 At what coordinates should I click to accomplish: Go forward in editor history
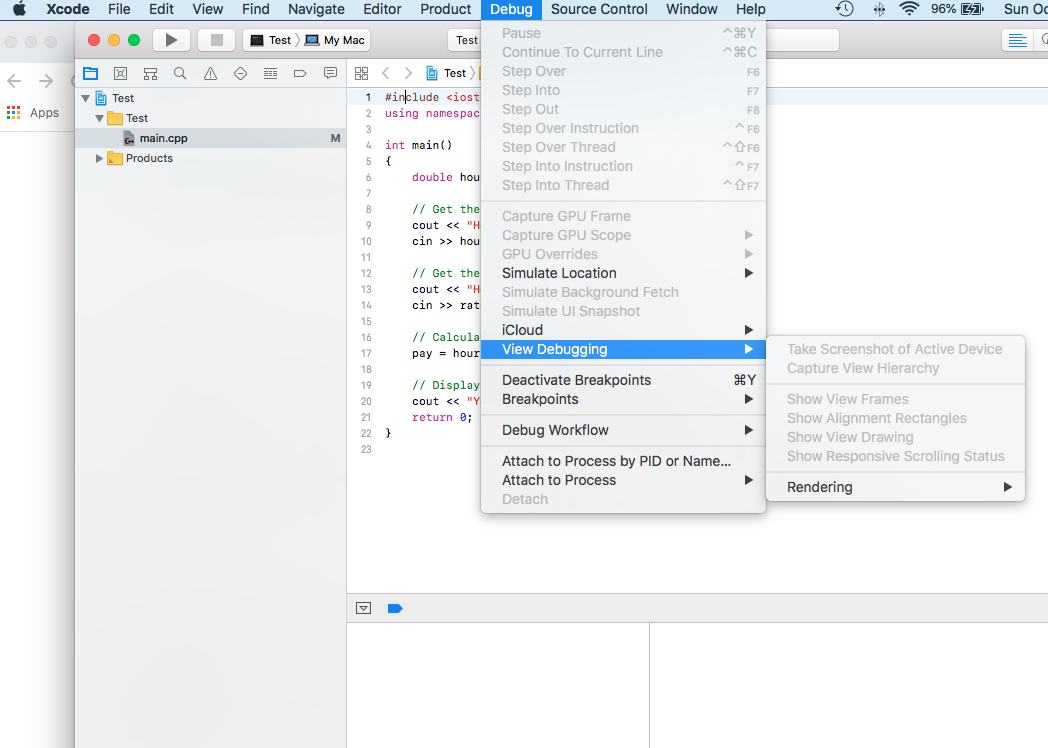click(408, 74)
